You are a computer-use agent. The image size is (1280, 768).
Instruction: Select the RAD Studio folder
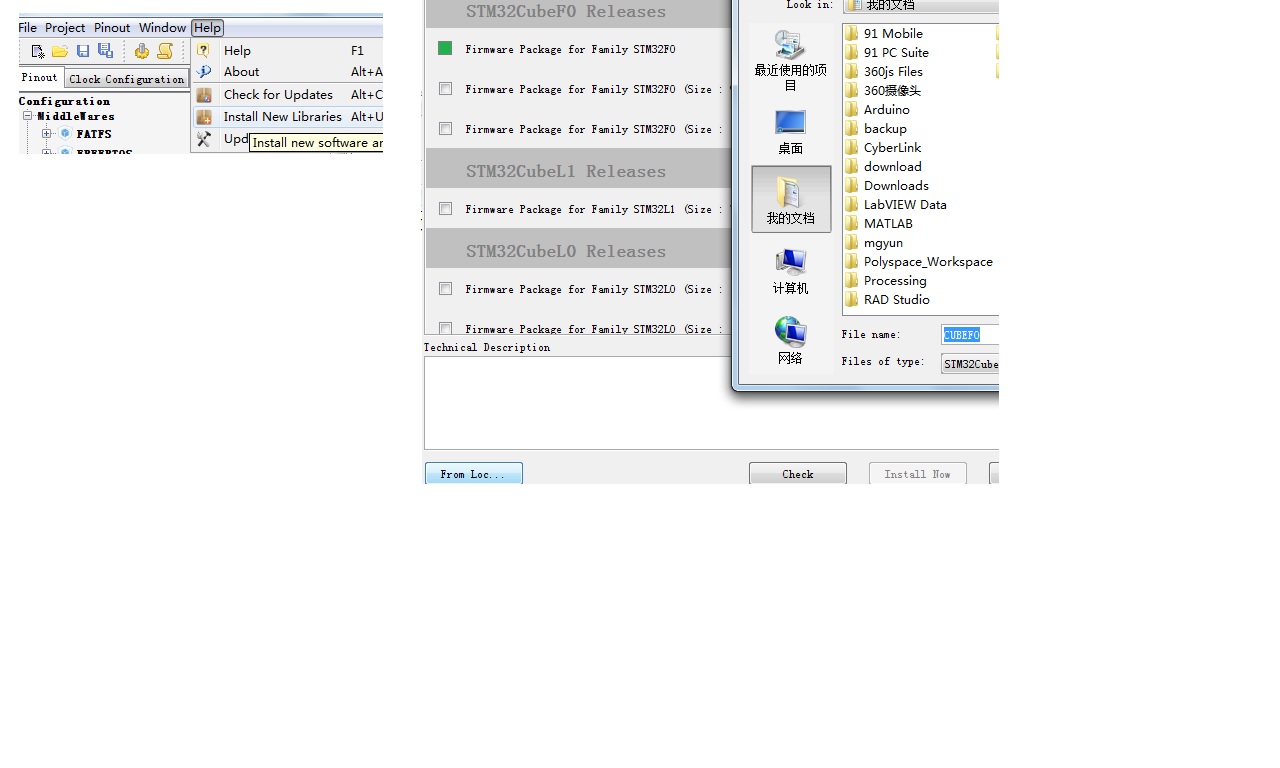[x=887, y=300]
